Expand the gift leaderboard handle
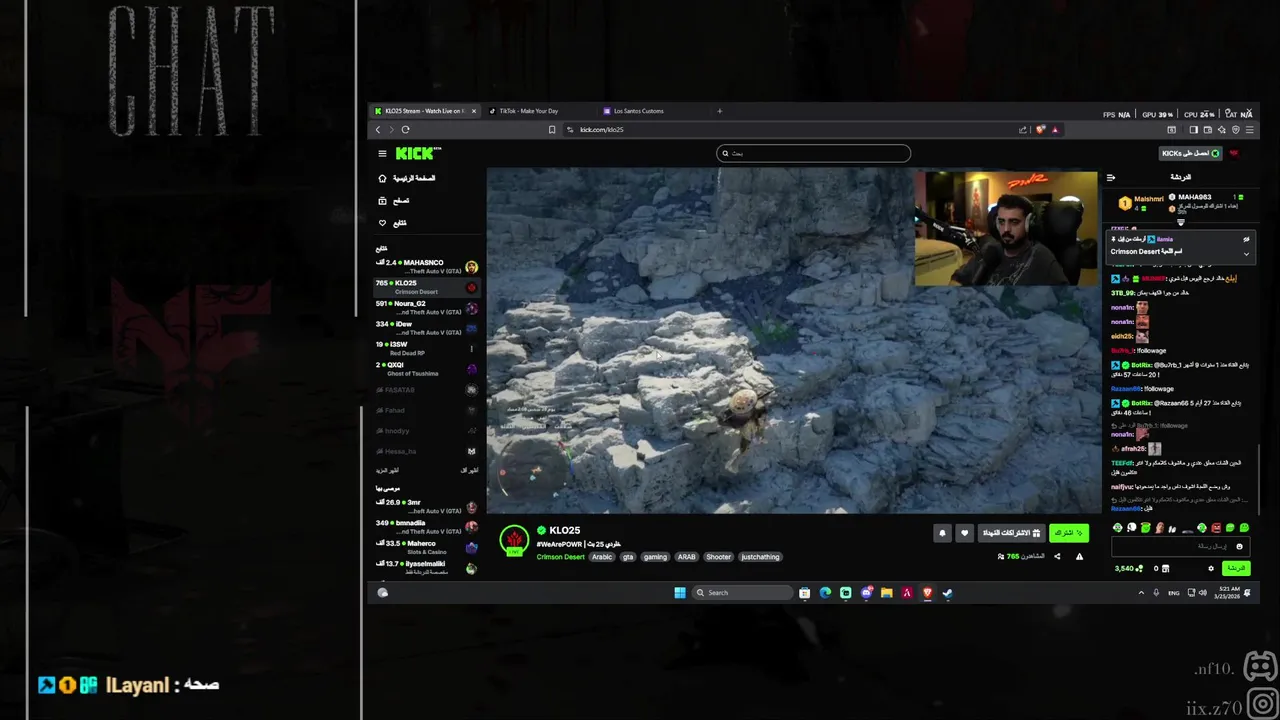Image resolution: width=1280 pixels, height=720 pixels. (x=1180, y=222)
